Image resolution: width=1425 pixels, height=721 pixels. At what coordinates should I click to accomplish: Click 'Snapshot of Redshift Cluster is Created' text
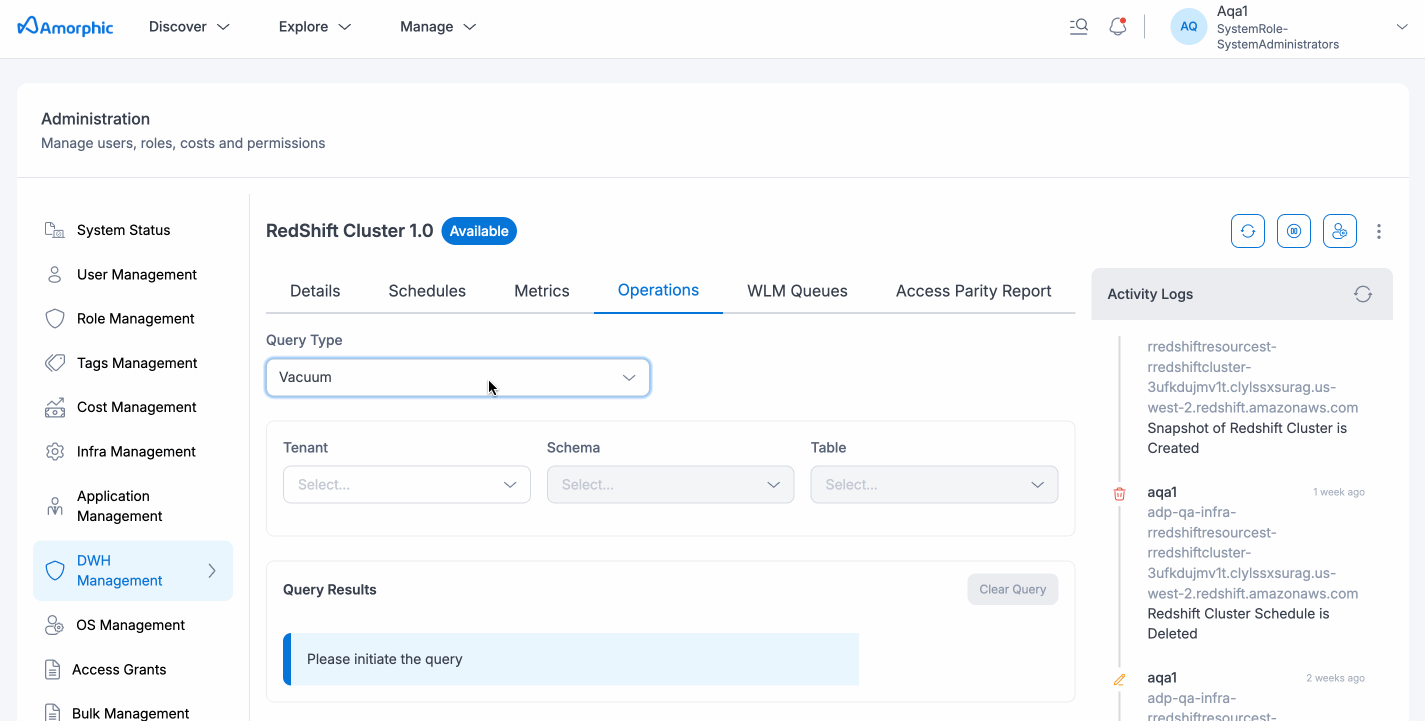tap(1247, 438)
